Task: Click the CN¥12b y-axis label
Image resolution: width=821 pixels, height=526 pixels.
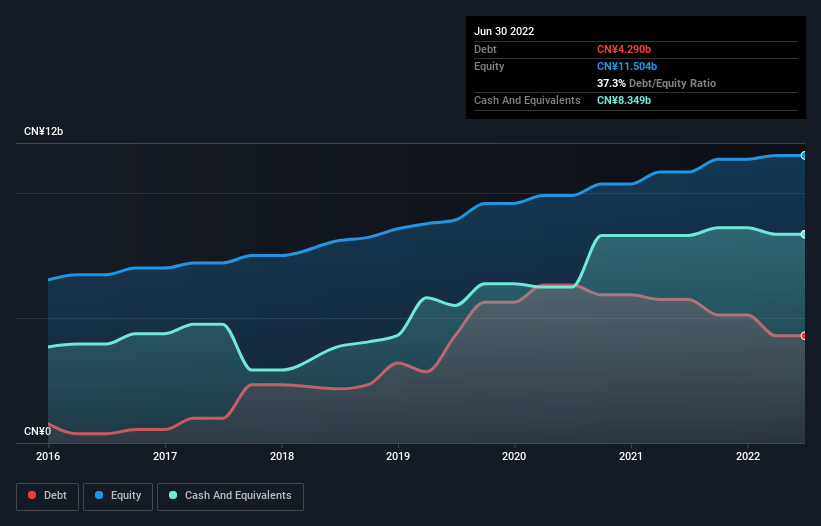Action: [43, 131]
